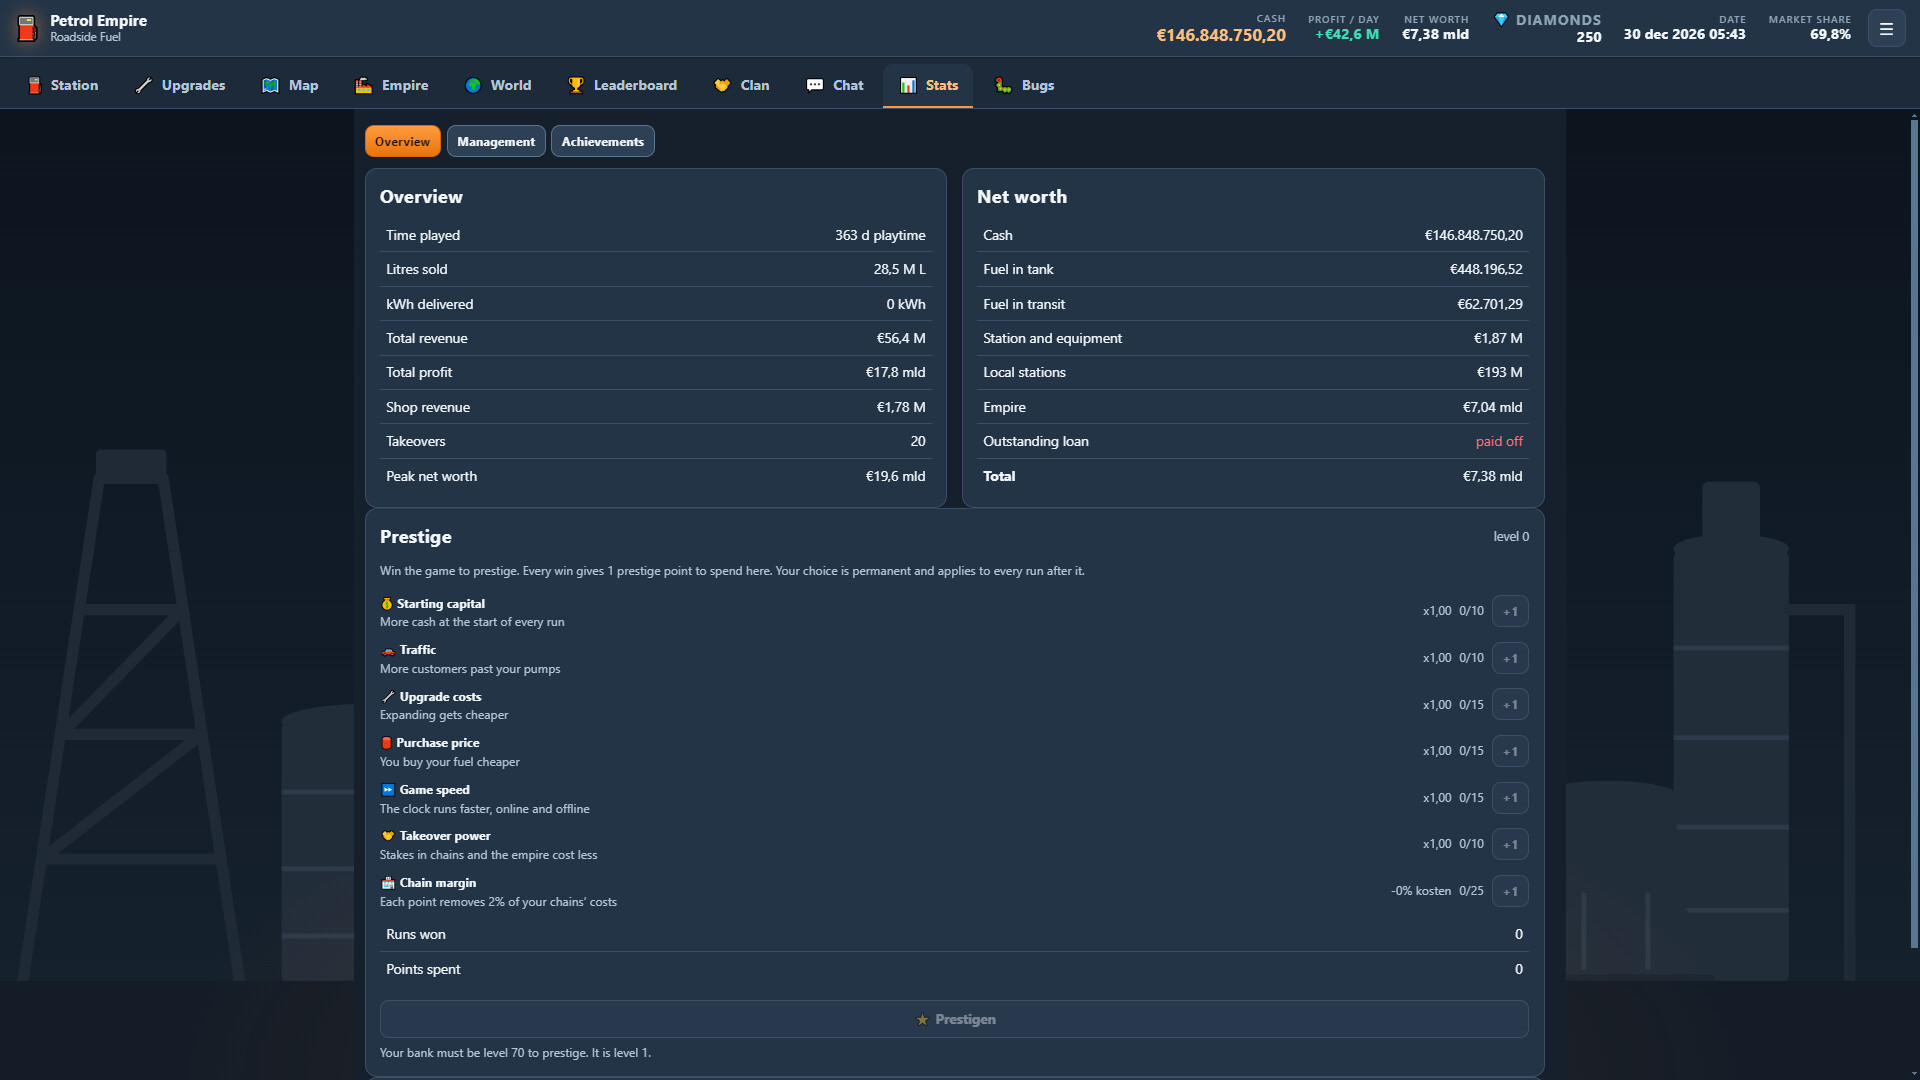Click the Empire factory icon
The width and height of the screenshot is (1920, 1080).
[363, 85]
